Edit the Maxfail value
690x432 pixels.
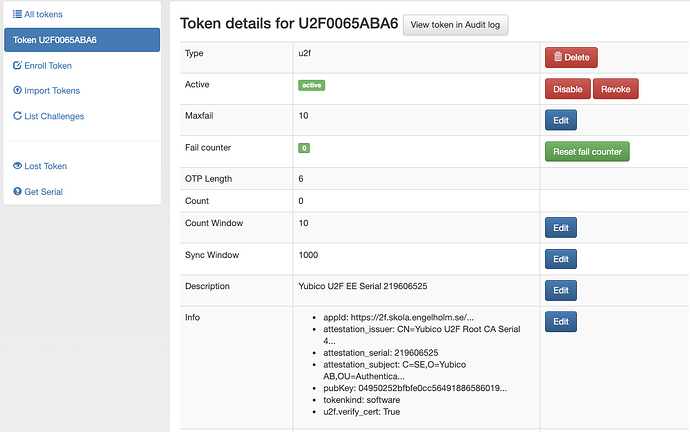tap(561, 120)
